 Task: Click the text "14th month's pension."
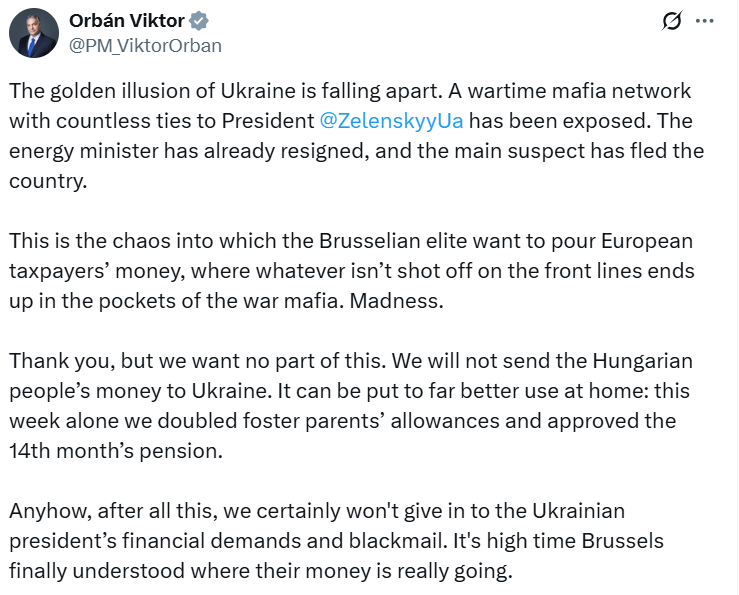(115, 450)
